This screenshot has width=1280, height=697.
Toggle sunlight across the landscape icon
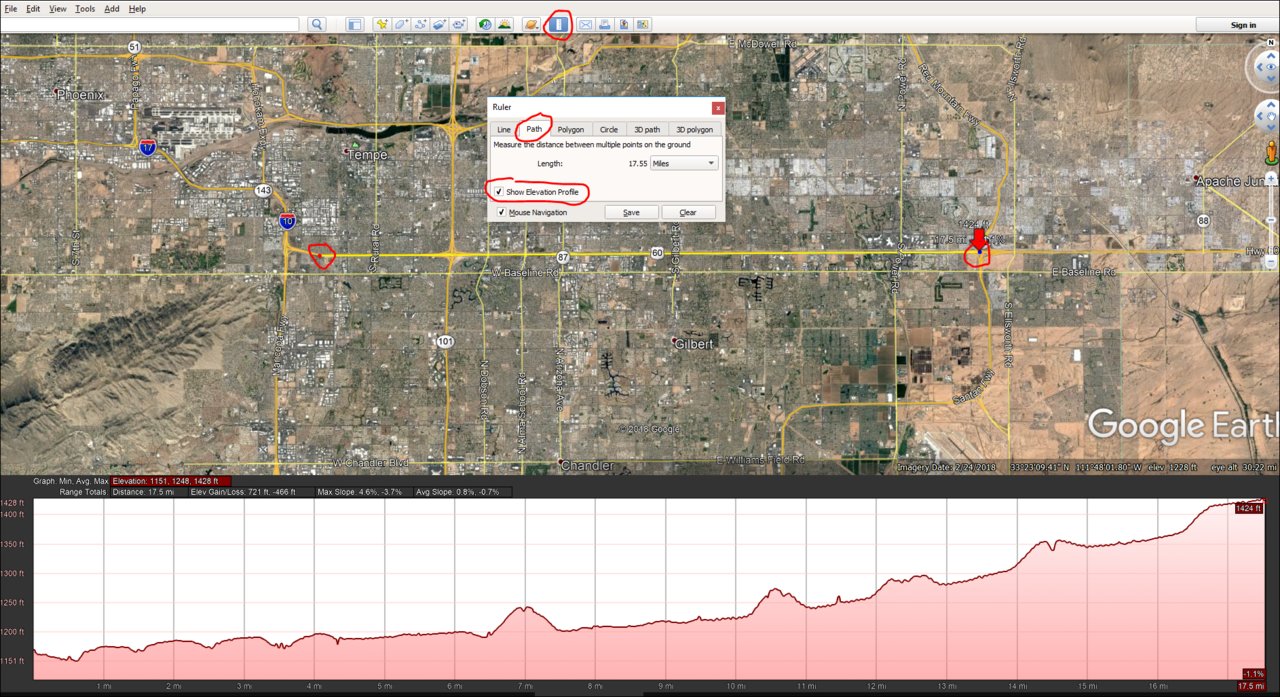point(505,24)
